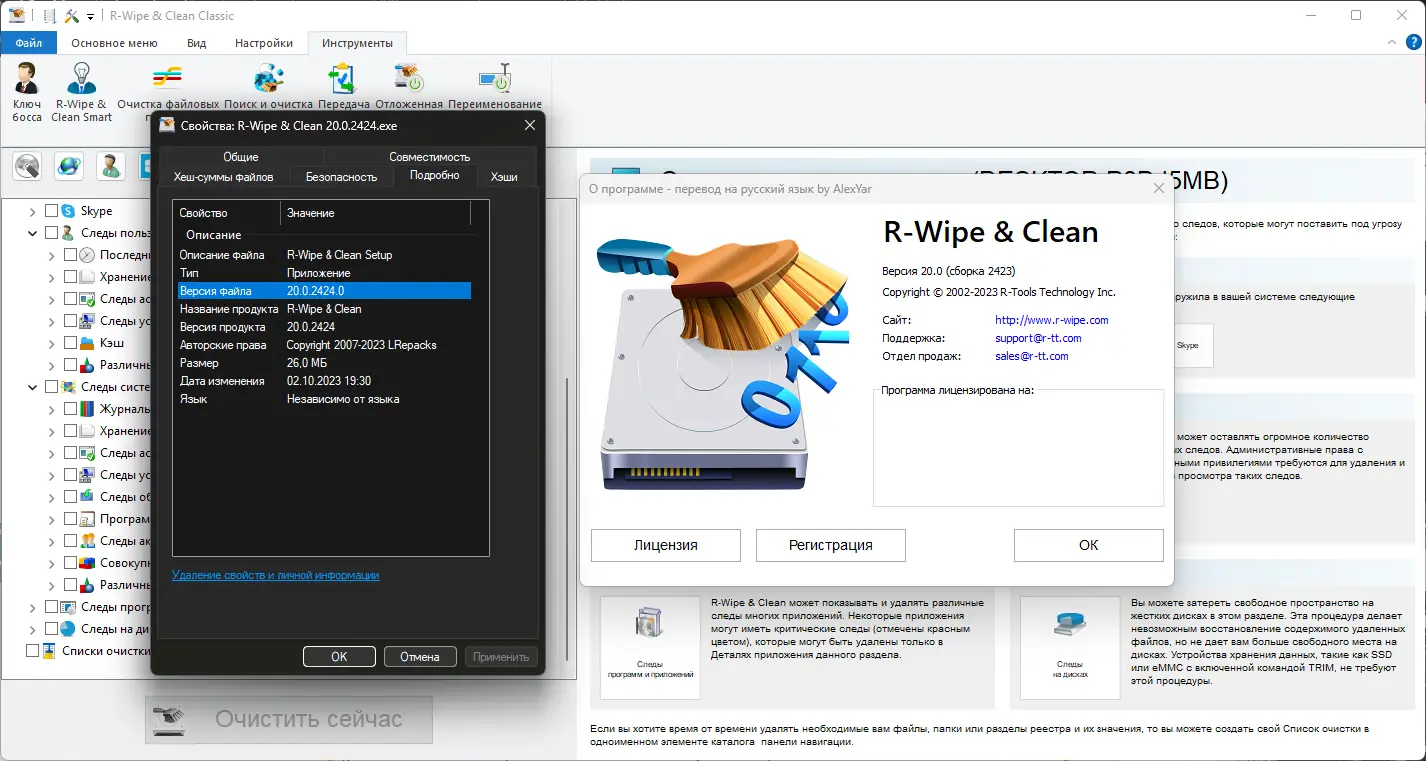Screen dimensions: 1426x761
Task: Open the Файл menu
Action: (29, 43)
